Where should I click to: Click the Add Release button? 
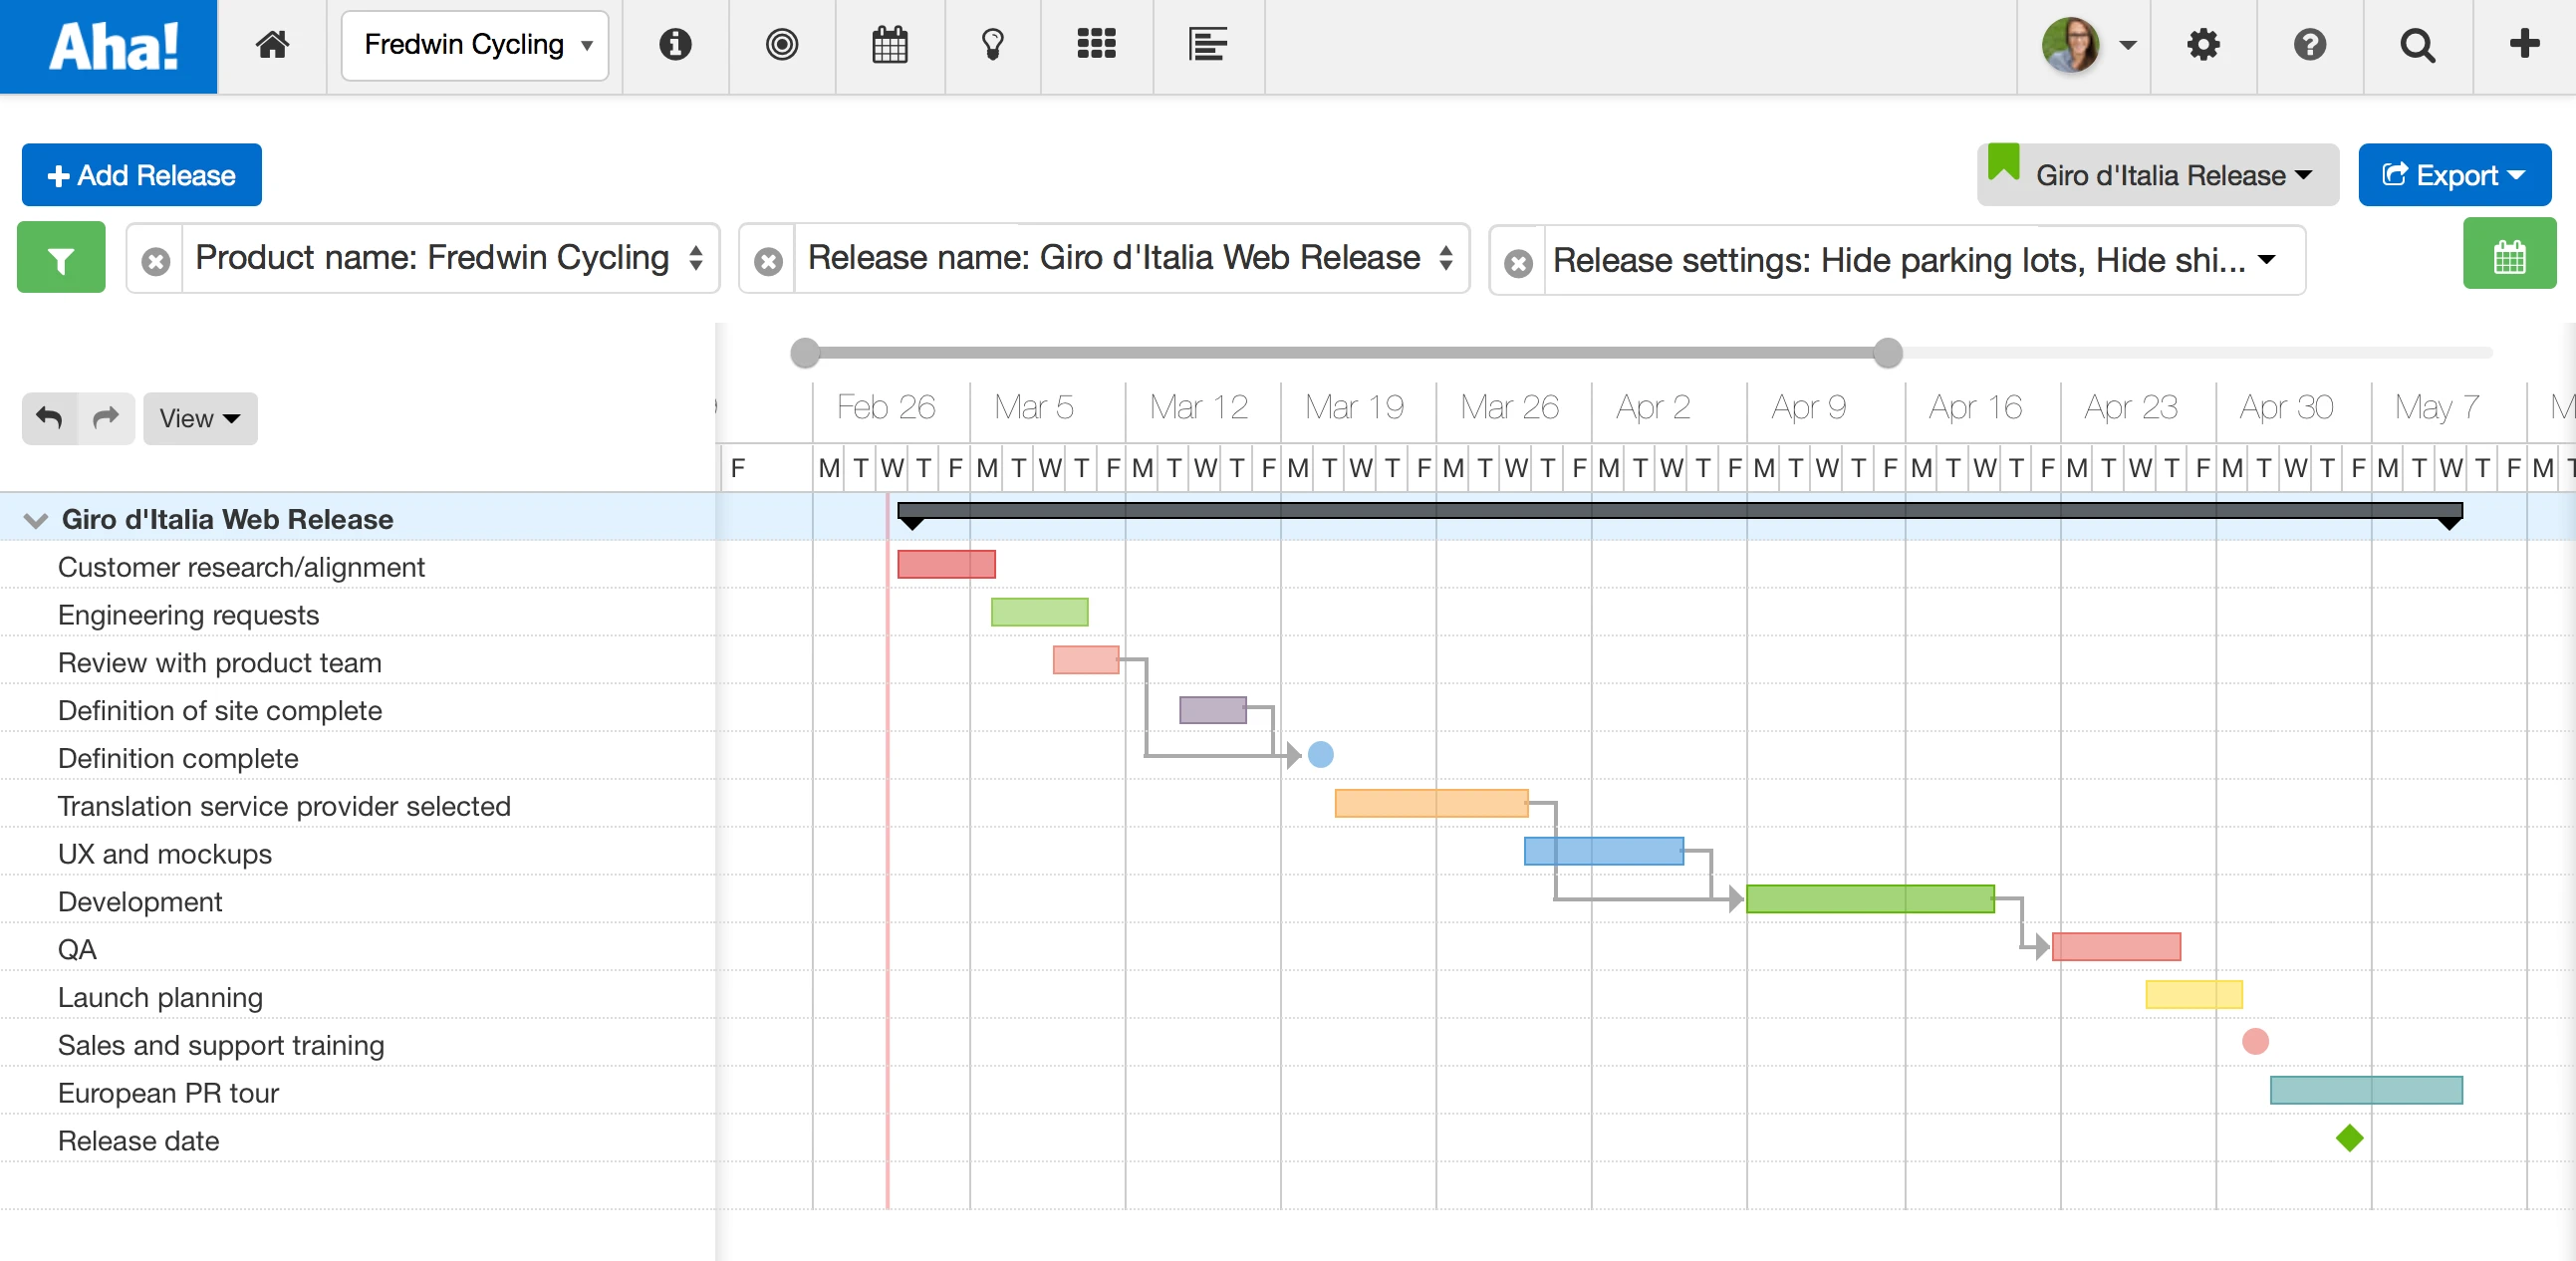pyautogui.click(x=142, y=175)
